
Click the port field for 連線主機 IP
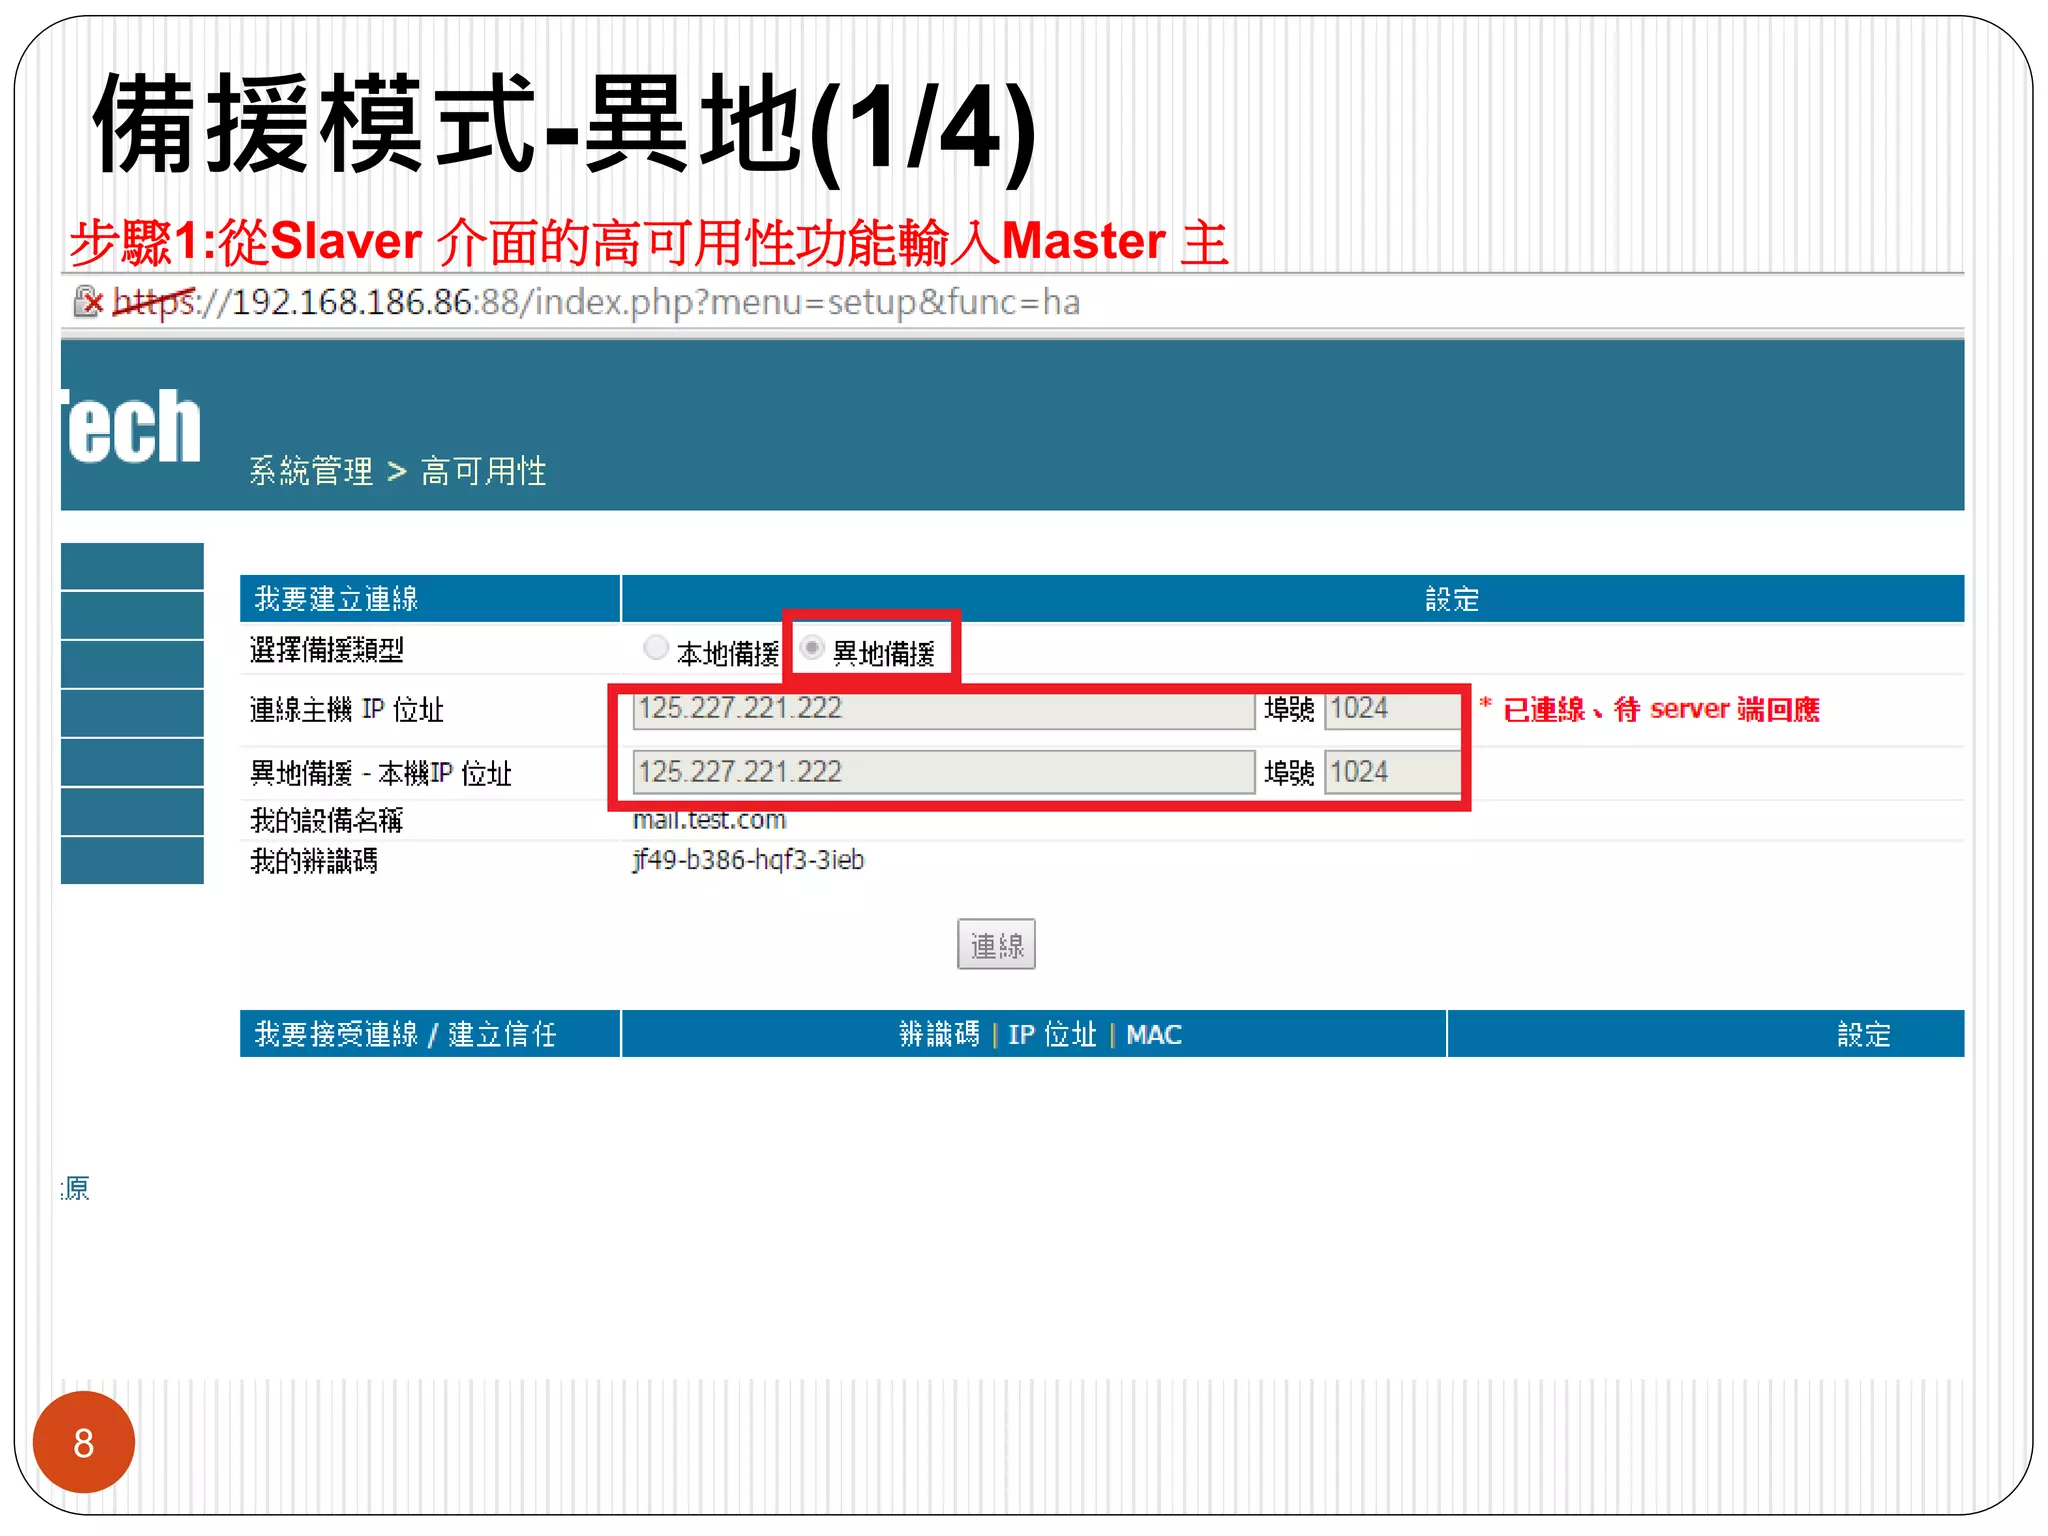coord(1392,709)
